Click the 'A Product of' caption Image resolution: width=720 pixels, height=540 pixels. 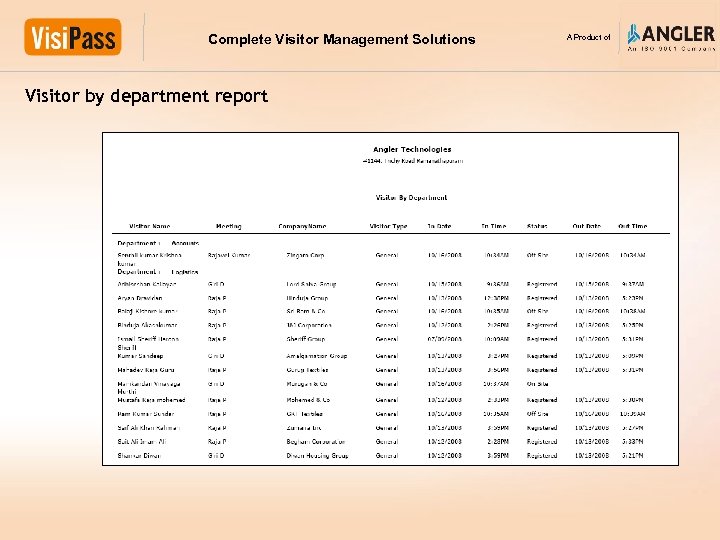click(588, 37)
